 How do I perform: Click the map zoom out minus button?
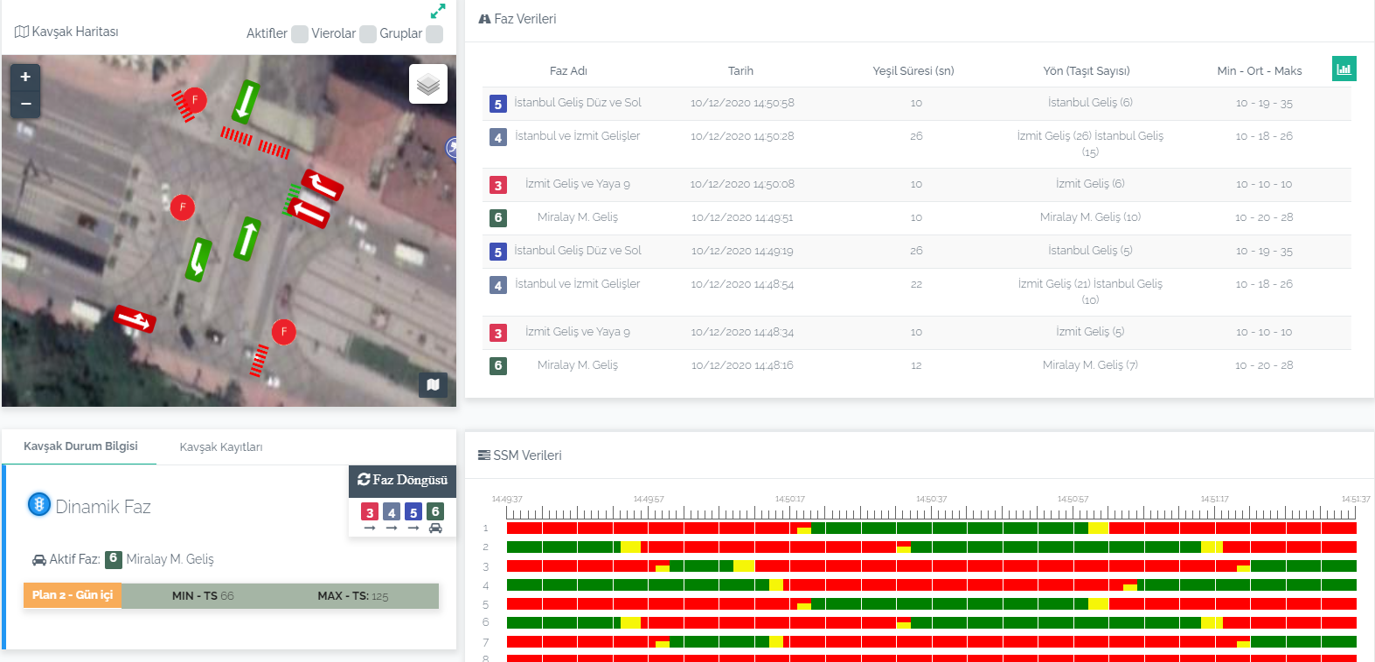coord(26,103)
